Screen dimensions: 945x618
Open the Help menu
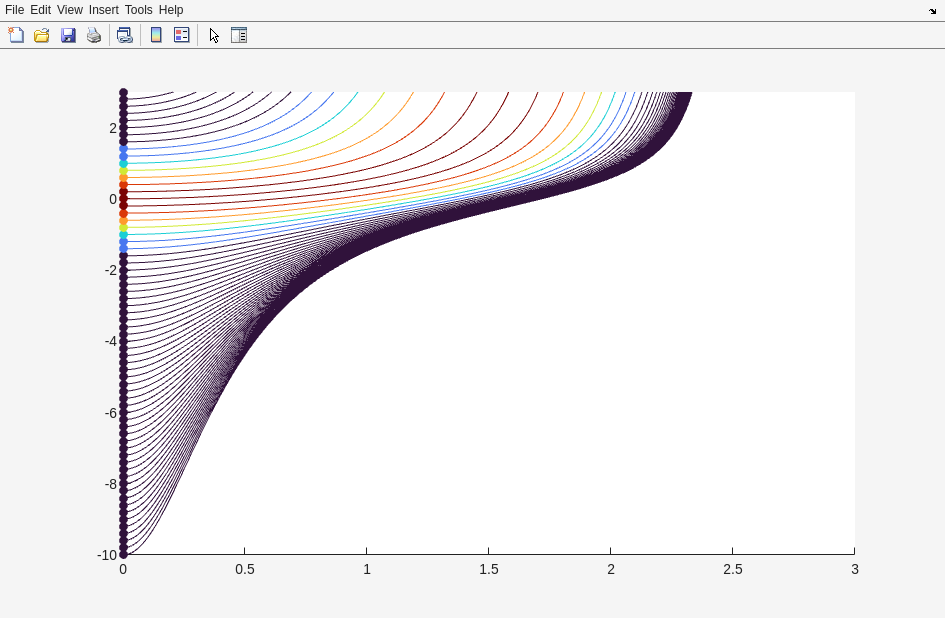[x=171, y=10]
